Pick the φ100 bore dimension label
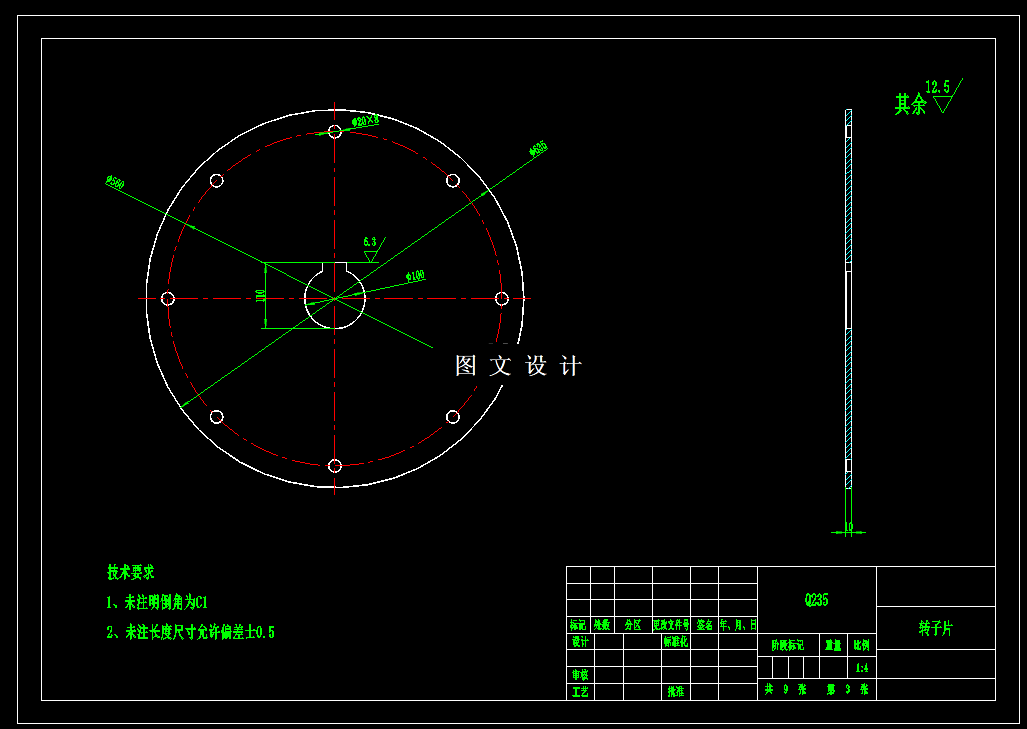Image resolution: width=1027 pixels, height=729 pixels. click(415, 276)
